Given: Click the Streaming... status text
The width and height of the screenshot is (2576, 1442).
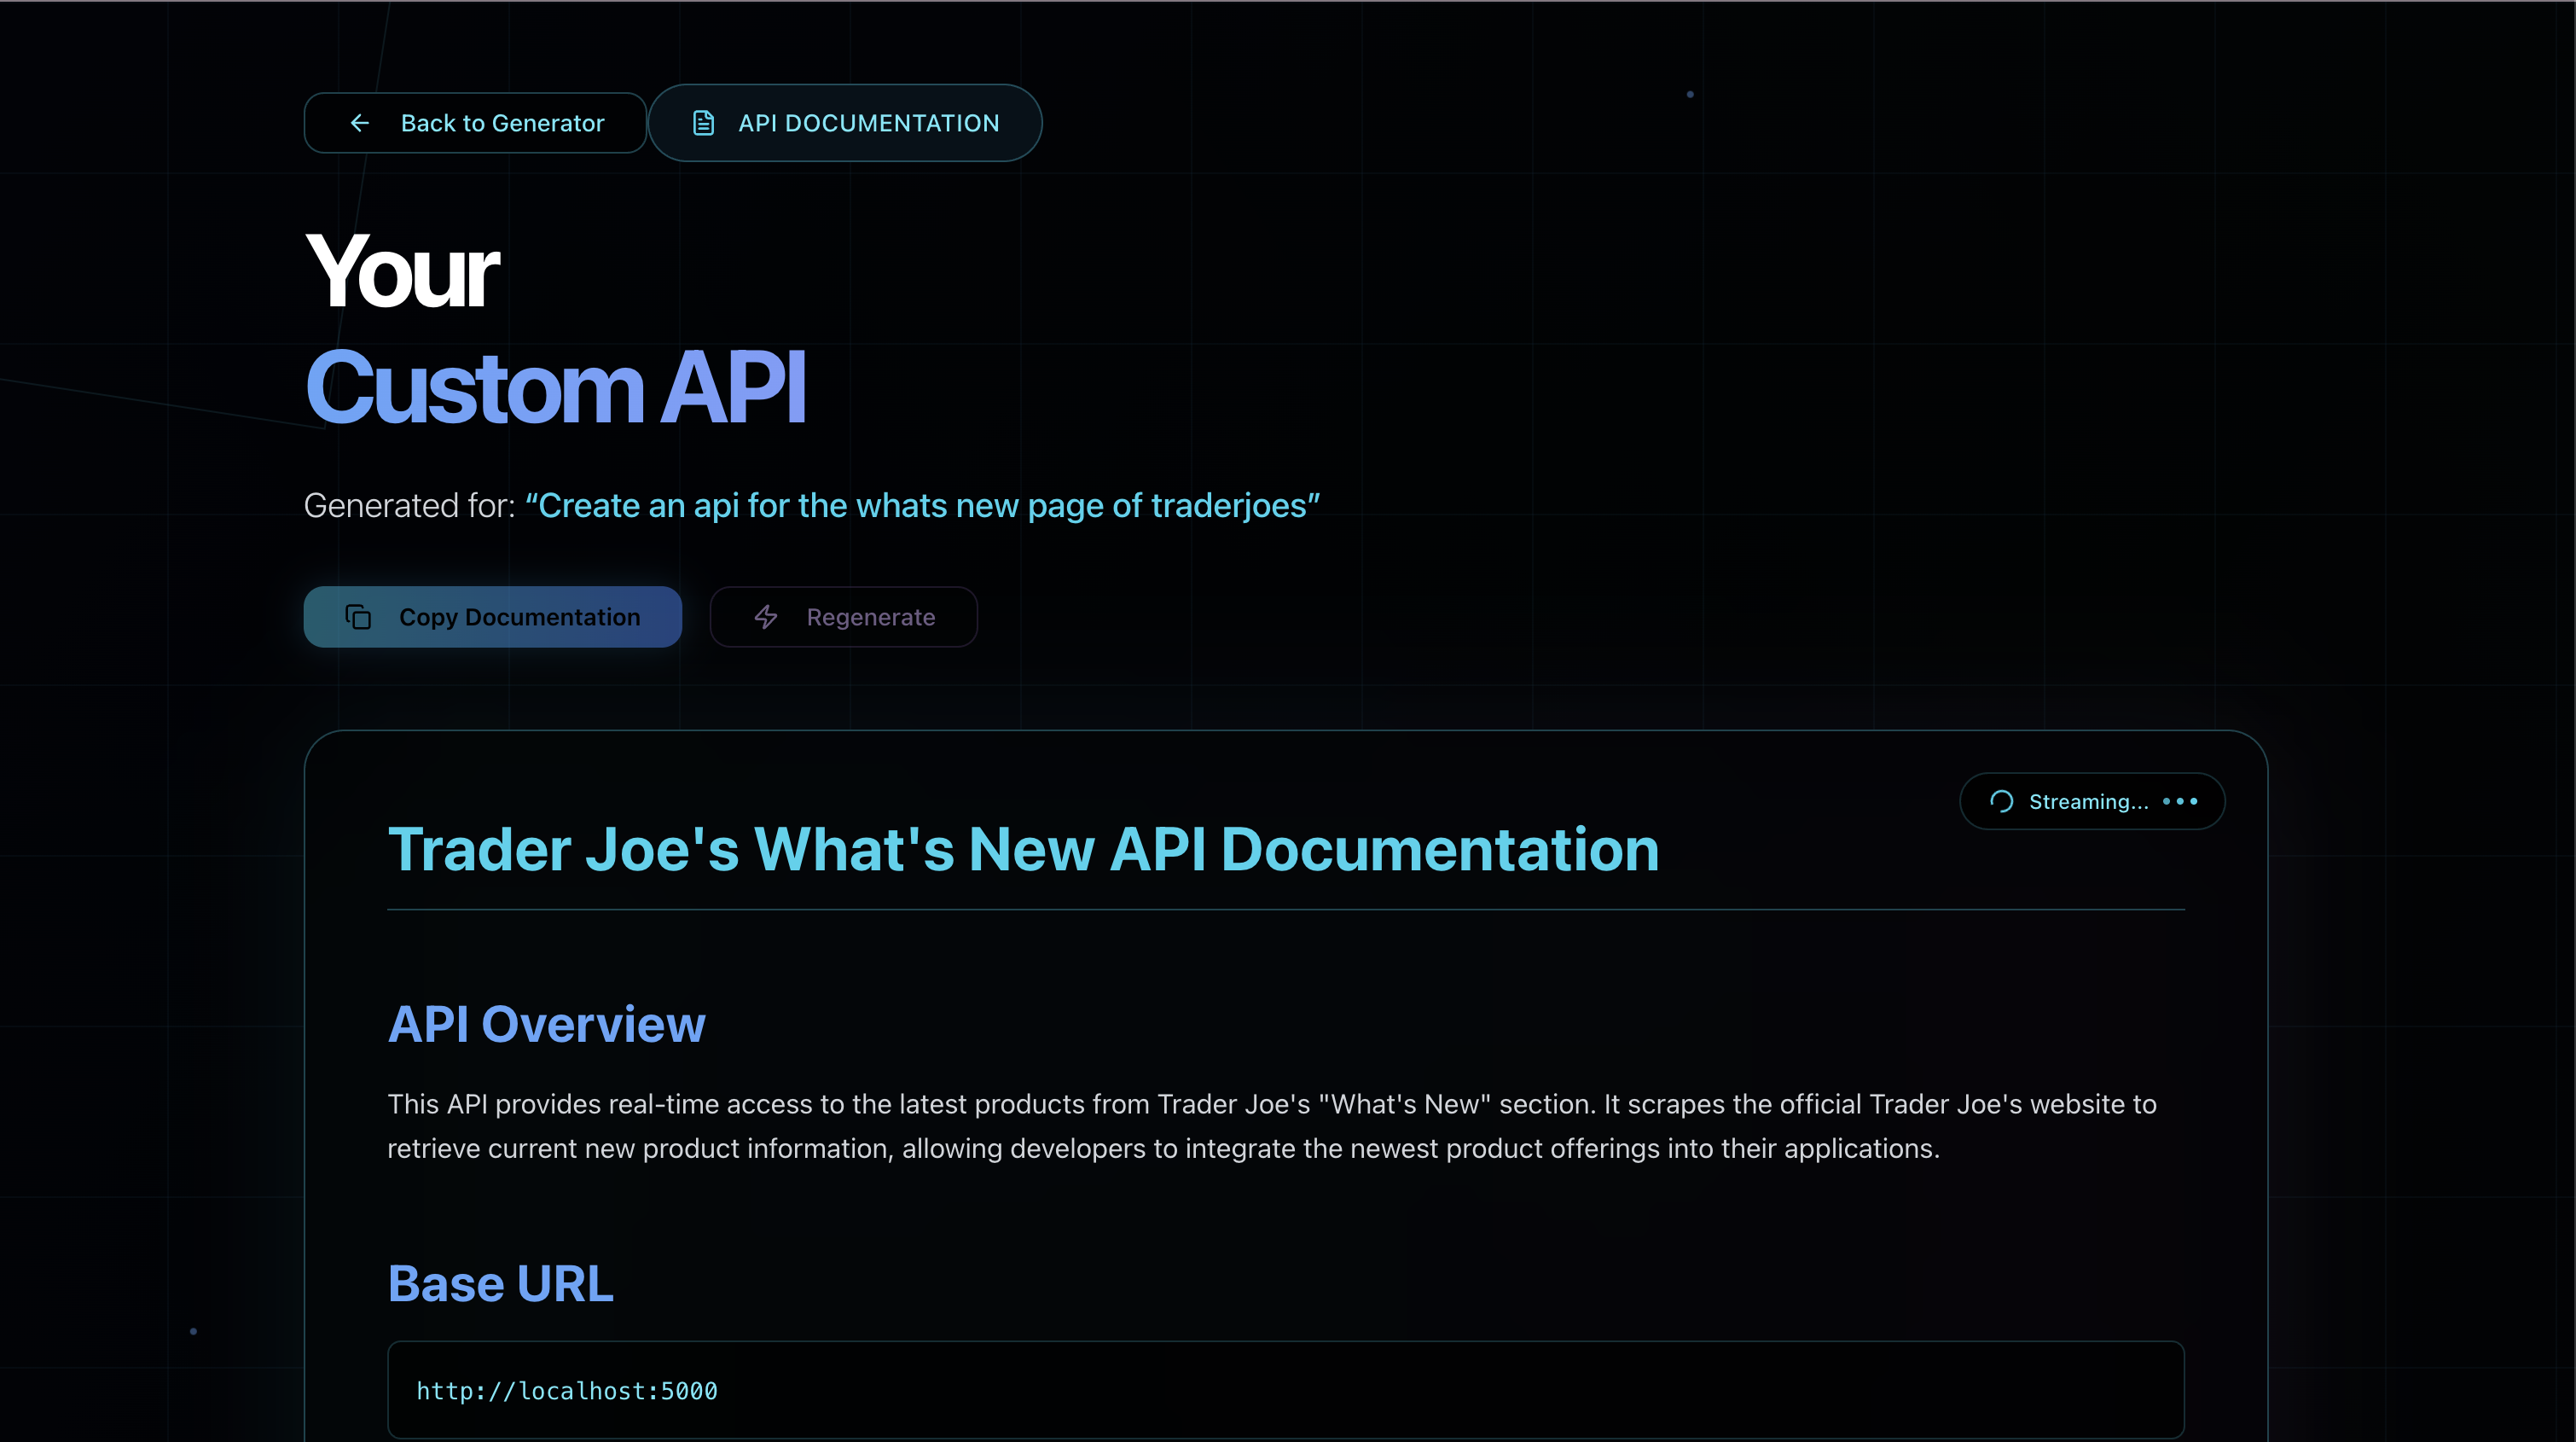Looking at the screenshot, I should pos(2088,801).
